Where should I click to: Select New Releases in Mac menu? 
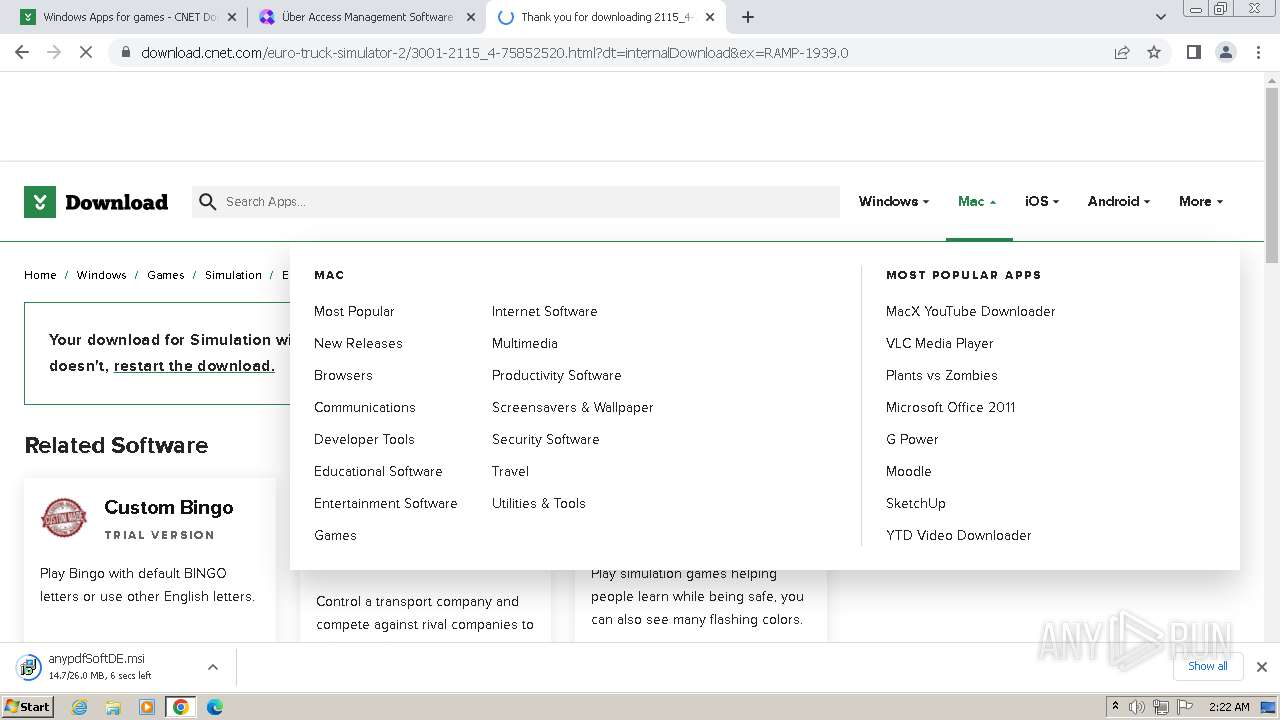coord(358,343)
